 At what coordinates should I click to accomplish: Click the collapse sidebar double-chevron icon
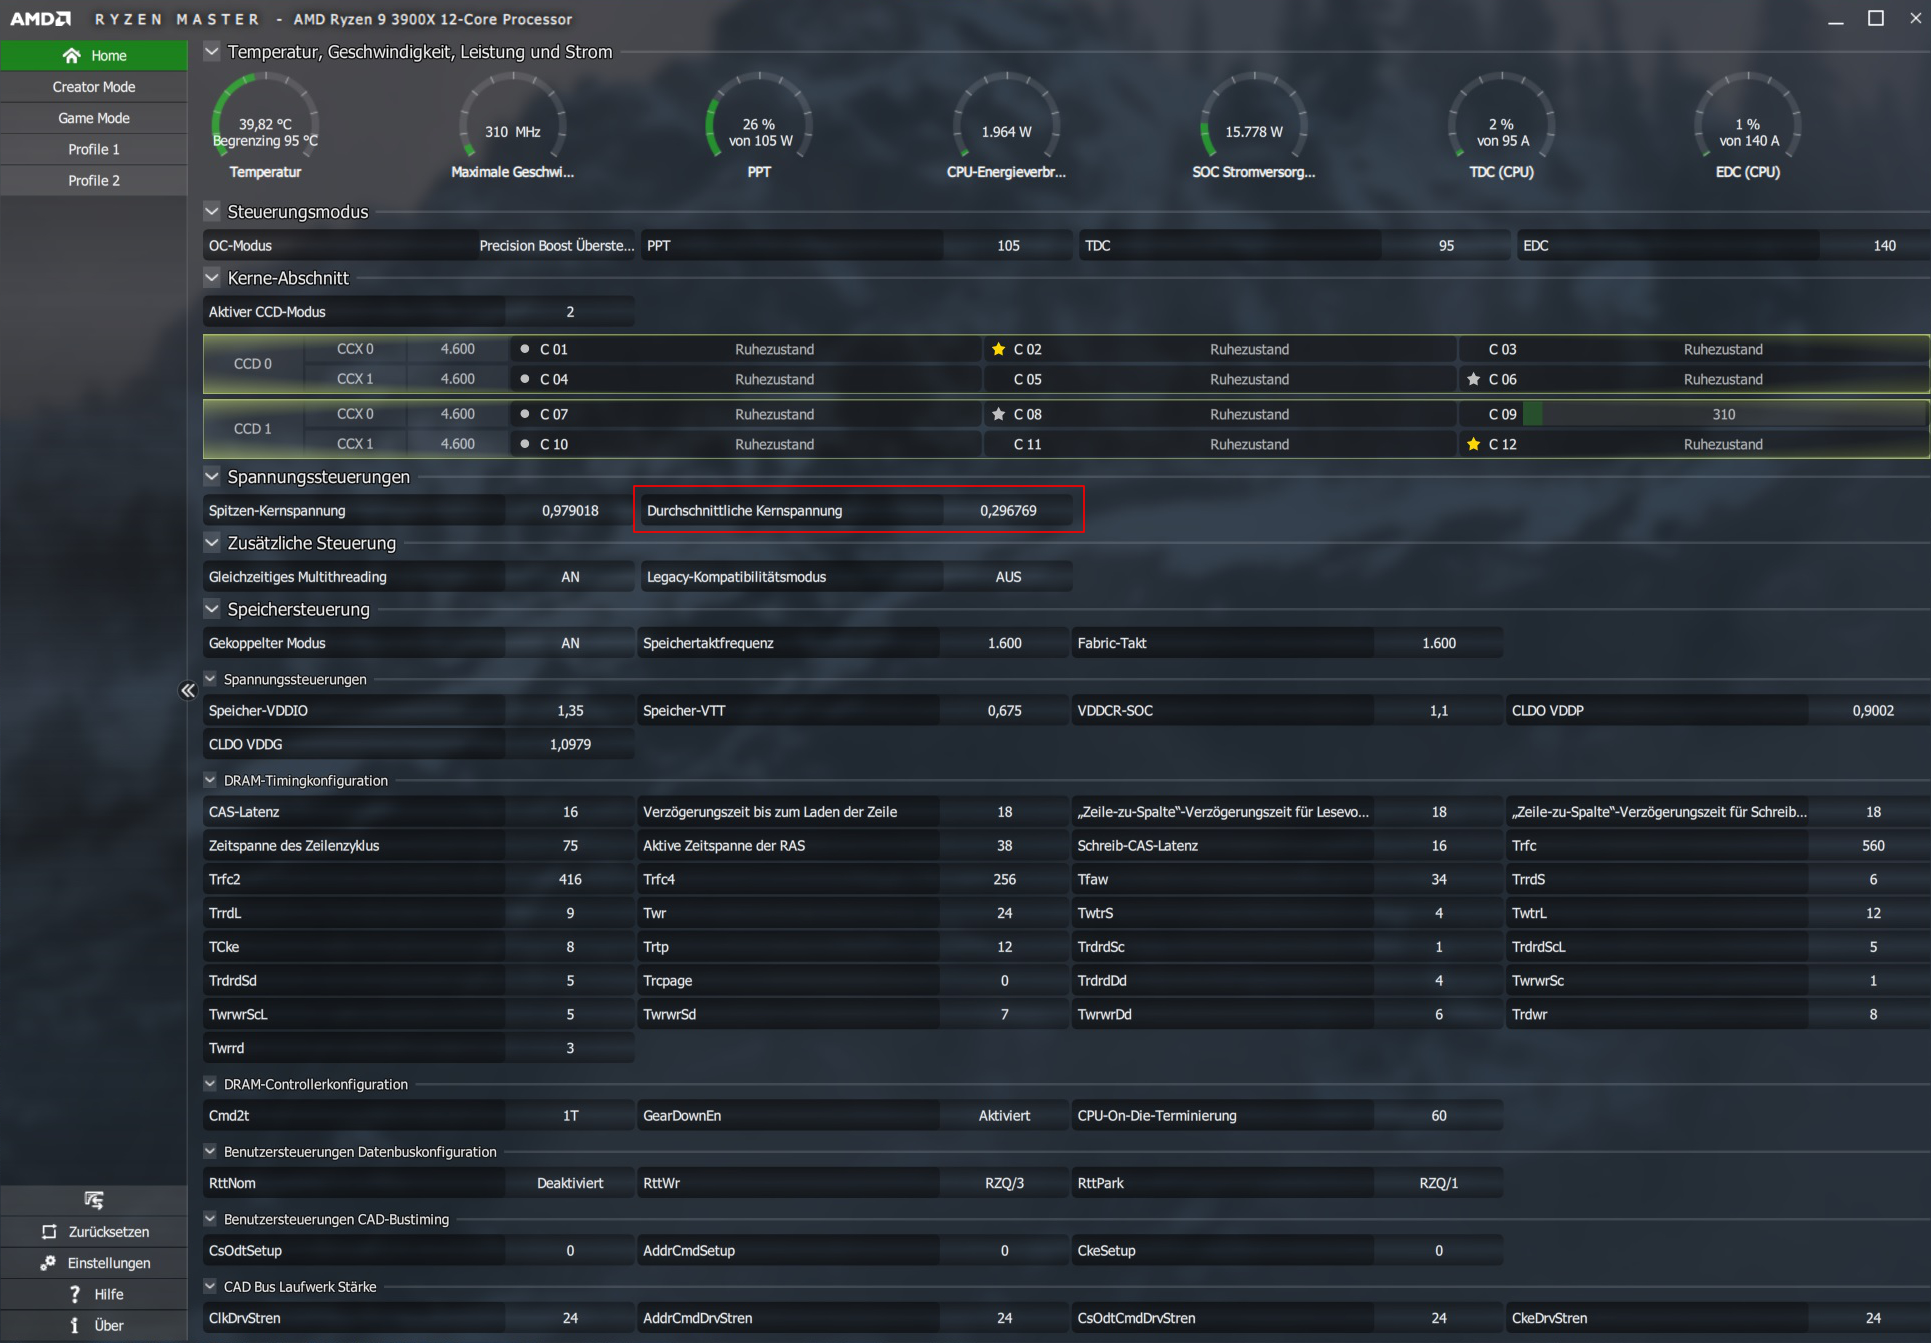(188, 691)
